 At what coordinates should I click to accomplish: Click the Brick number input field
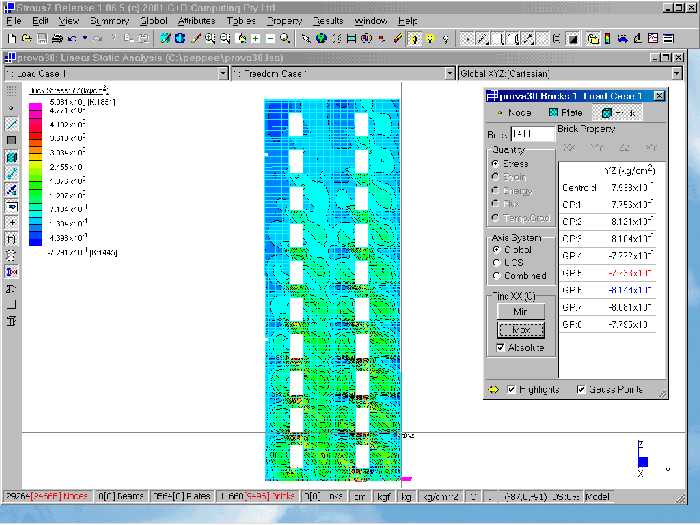click(532, 133)
